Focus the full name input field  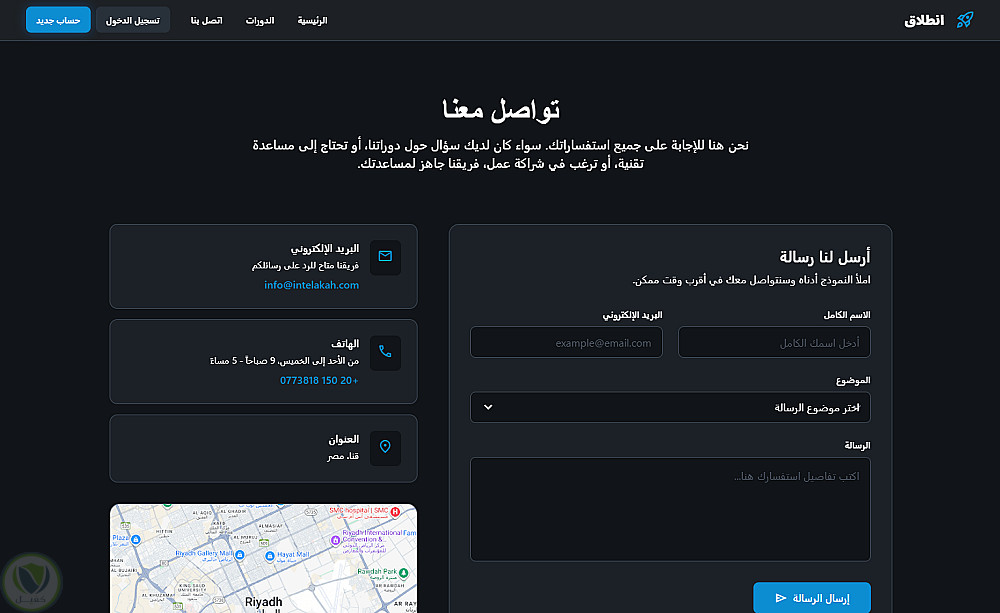click(x=774, y=343)
